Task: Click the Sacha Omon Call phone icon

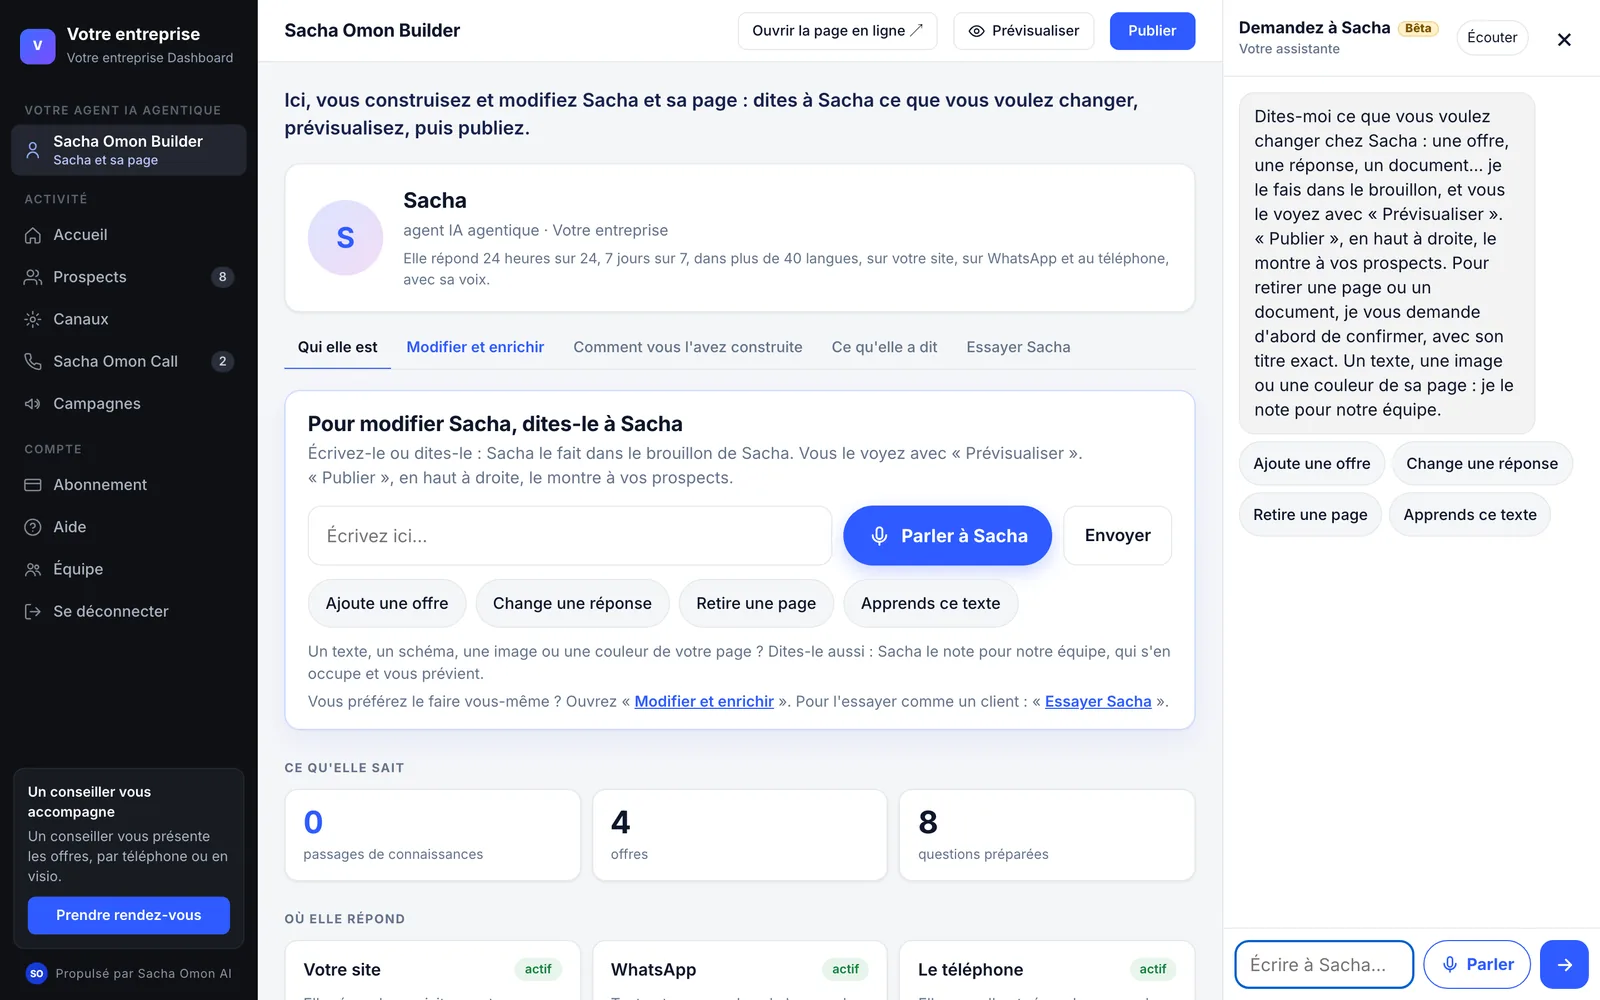Action: (x=33, y=361)
